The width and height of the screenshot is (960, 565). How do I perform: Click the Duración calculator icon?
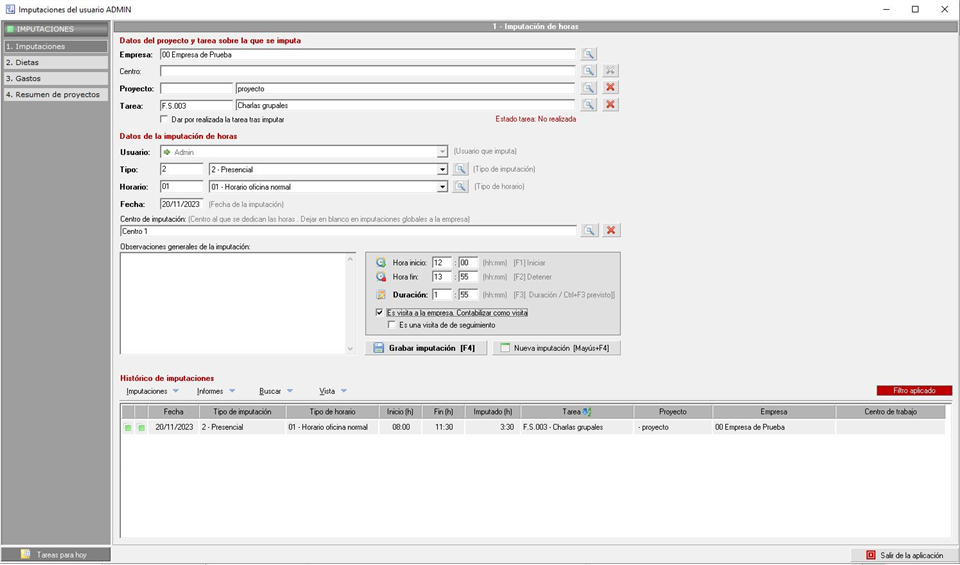click(x=380, y=295)
